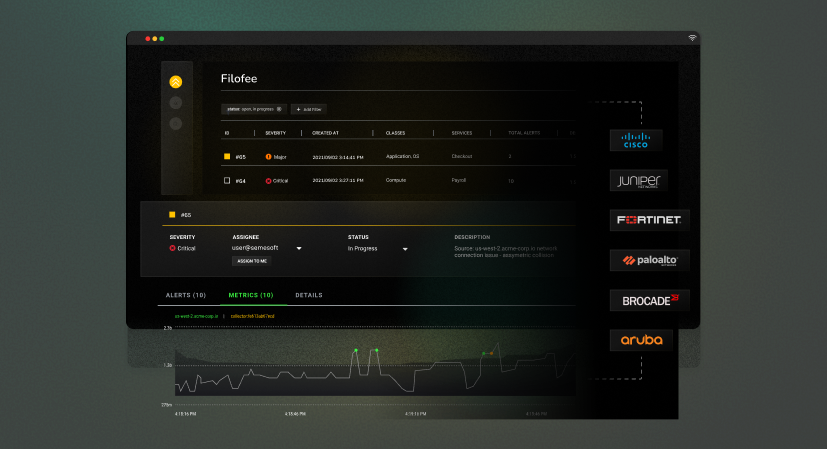Select the Metrics (10) tab
The image size is (827, 449).
pyautogui.click(x=251, y=295)
